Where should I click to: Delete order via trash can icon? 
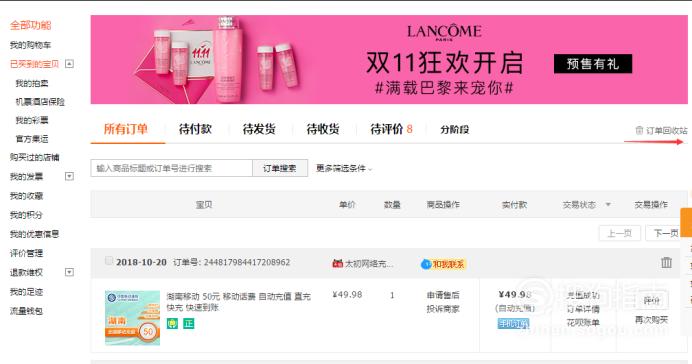[666, 263]
